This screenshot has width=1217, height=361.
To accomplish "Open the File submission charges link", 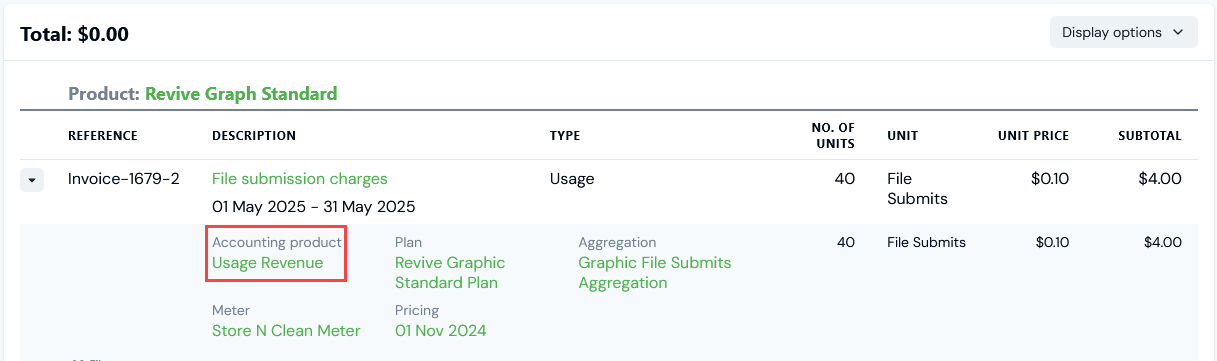I will point(300,179).
